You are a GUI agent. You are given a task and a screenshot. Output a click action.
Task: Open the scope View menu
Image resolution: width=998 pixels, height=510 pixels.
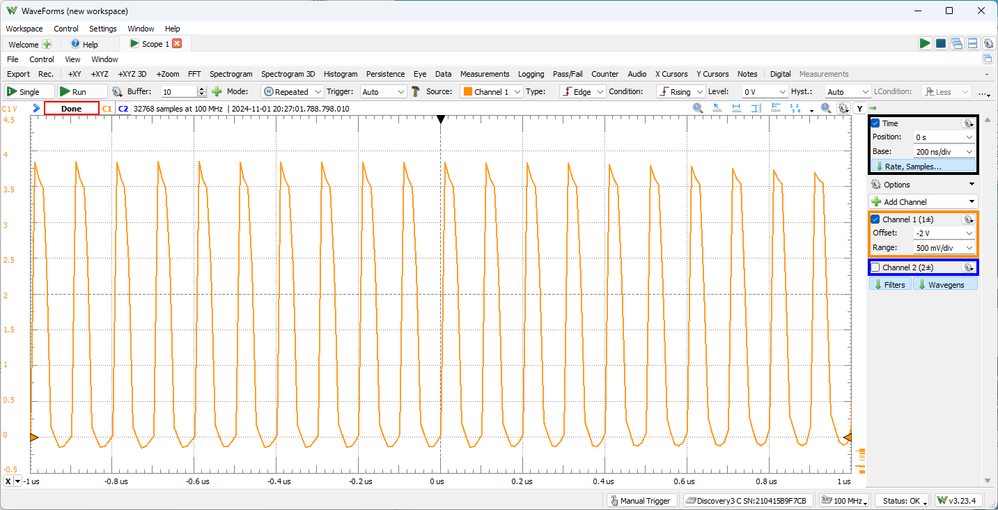point(73,59)
